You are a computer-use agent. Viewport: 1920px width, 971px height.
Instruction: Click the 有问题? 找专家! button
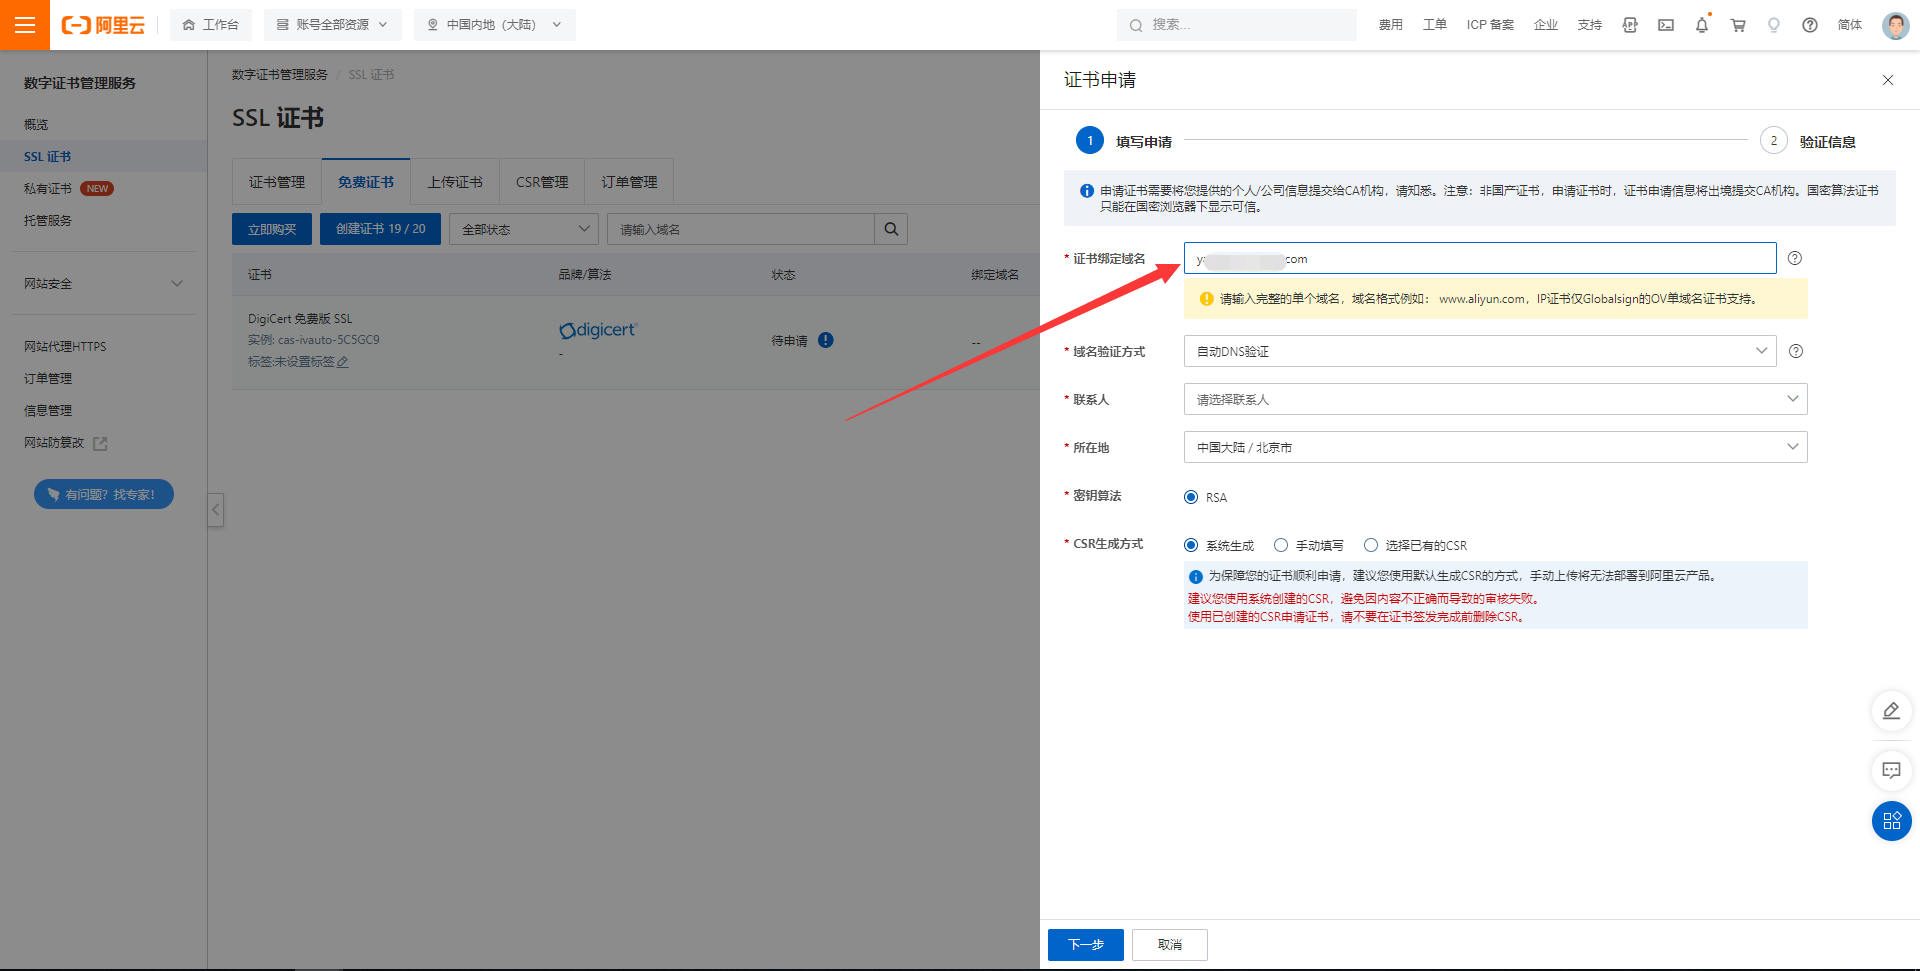click(104, 494)
